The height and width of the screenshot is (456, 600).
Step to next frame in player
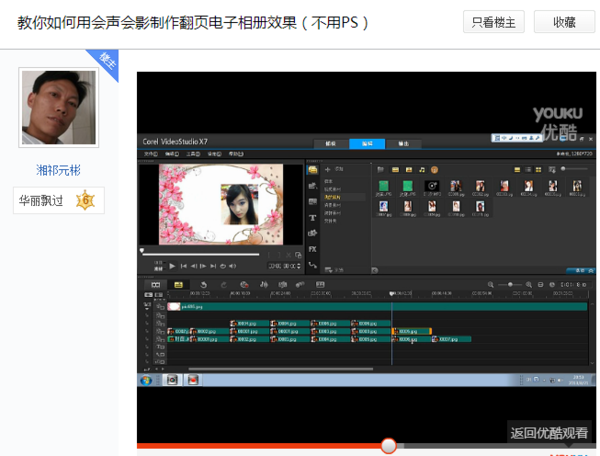pyautogui.click(x=203, y=266)
